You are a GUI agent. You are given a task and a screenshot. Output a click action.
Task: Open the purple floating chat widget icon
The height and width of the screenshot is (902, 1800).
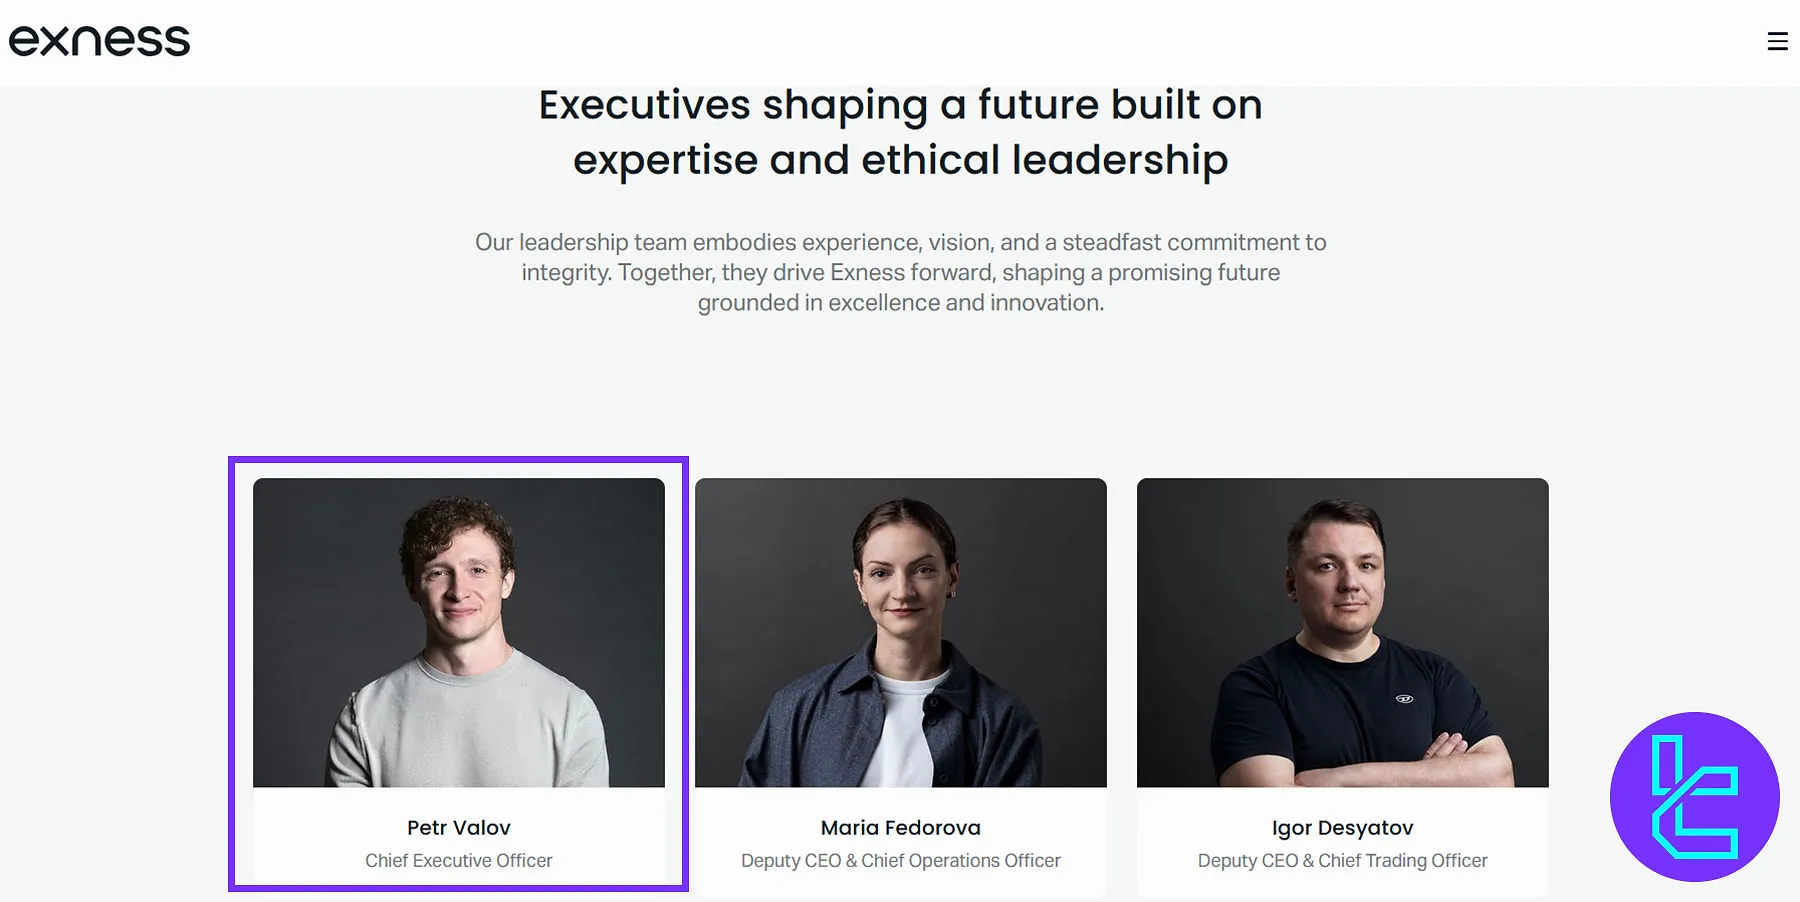point(1694,796)
